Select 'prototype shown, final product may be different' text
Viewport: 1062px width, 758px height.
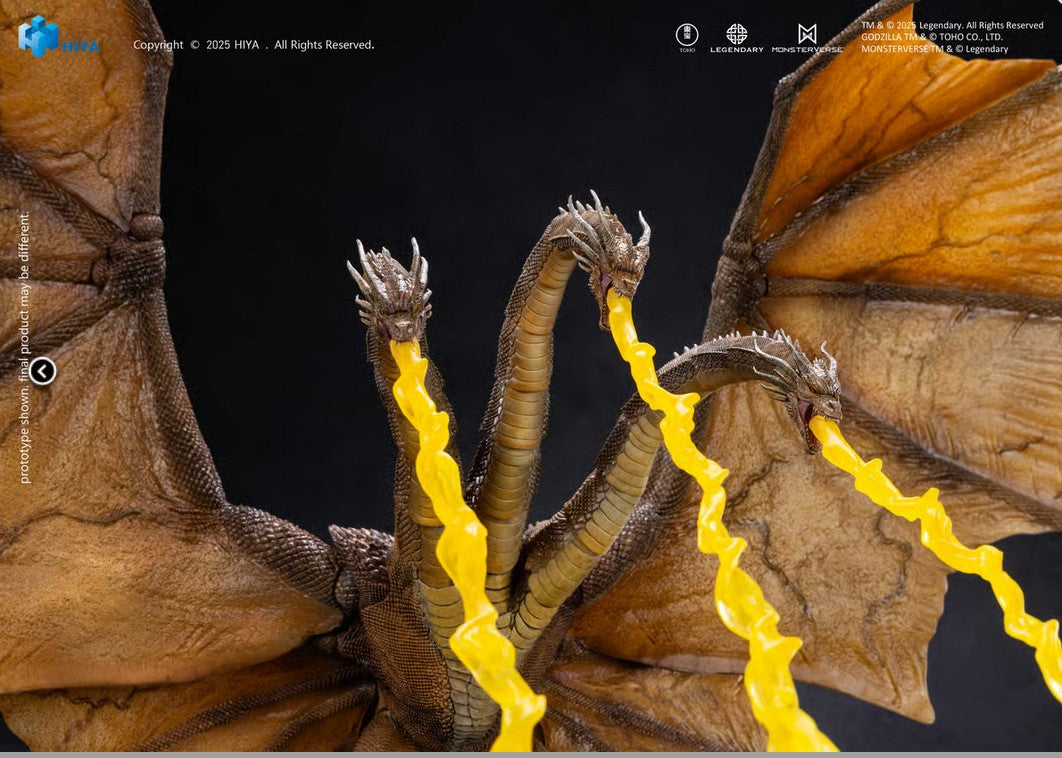[25, 348]
